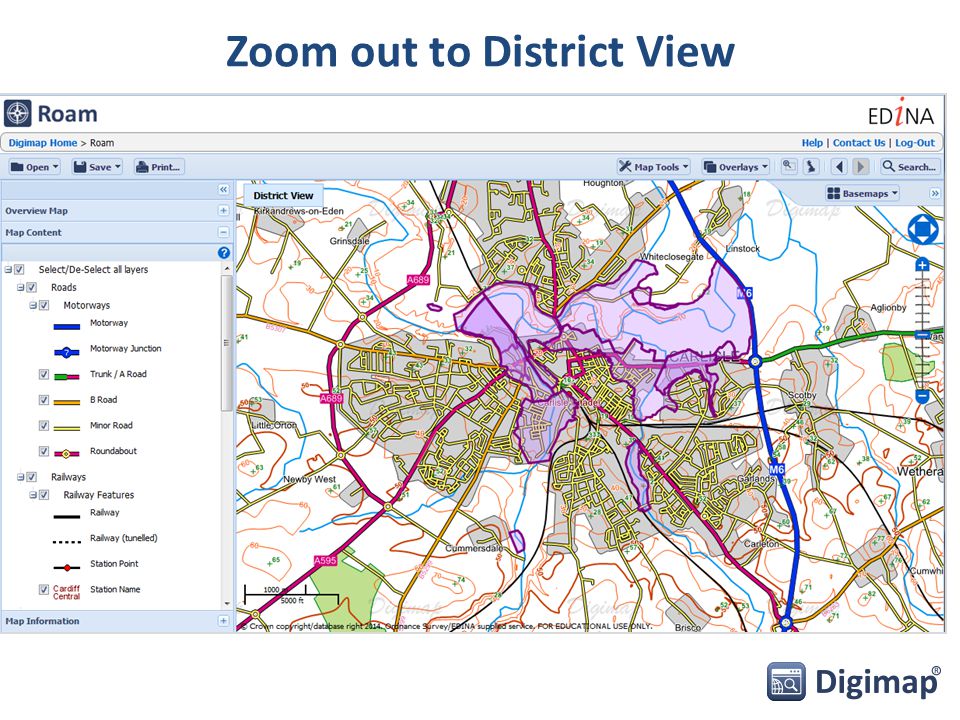
Task: Click the Linstock place name on map
Action: (742, 249)
